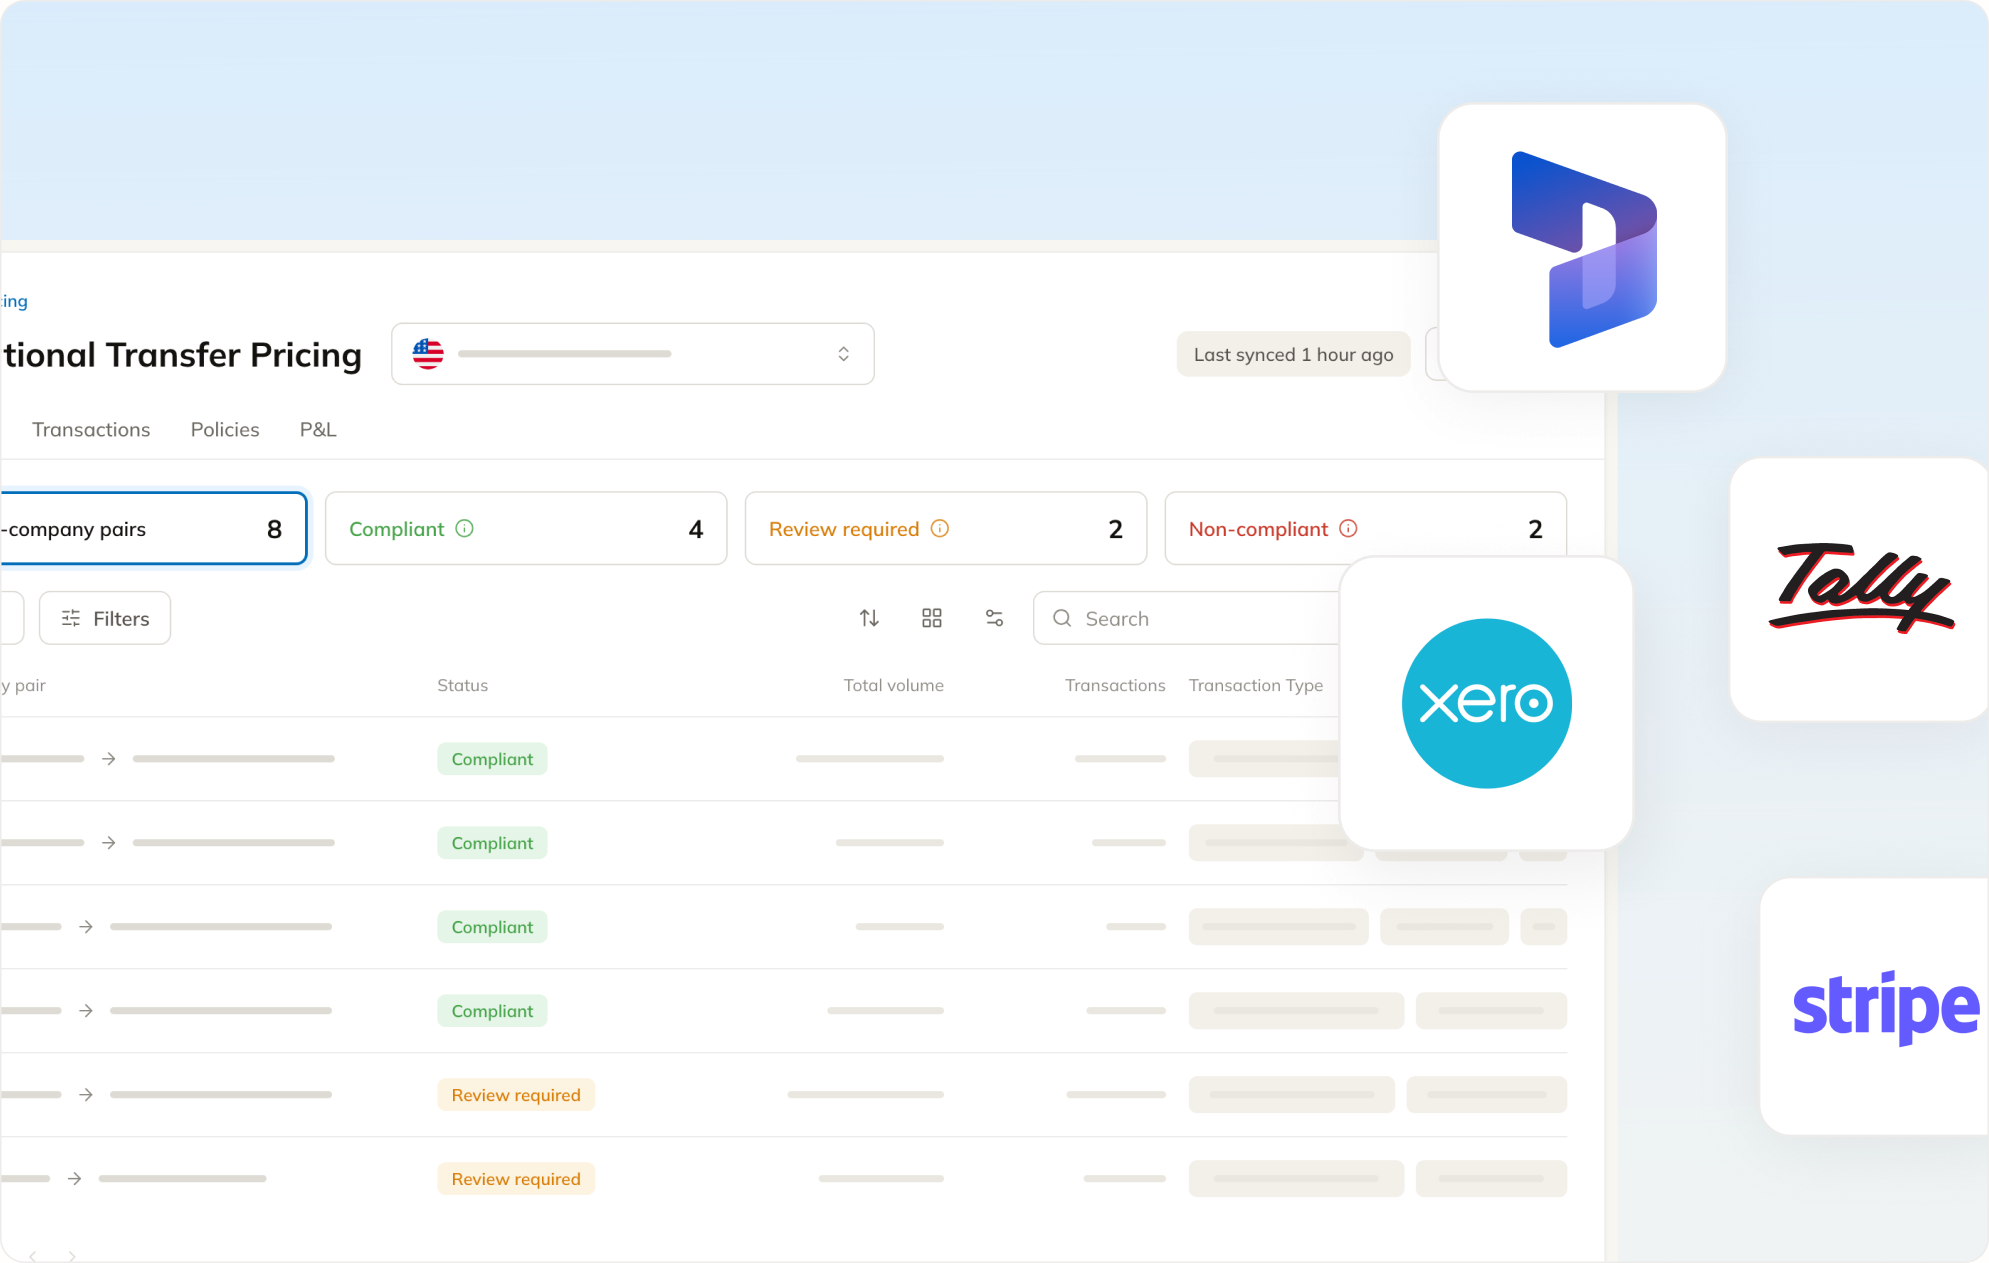Click the Tally logo card
Viewport: 1989px width, 1263px height.
click(1860, 589)
